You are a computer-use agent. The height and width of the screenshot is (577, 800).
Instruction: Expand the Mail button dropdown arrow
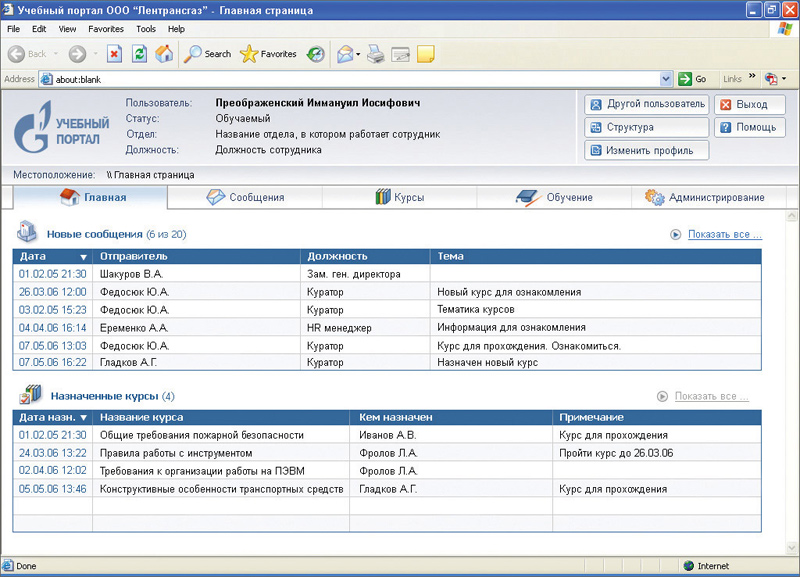coord(358,54)
